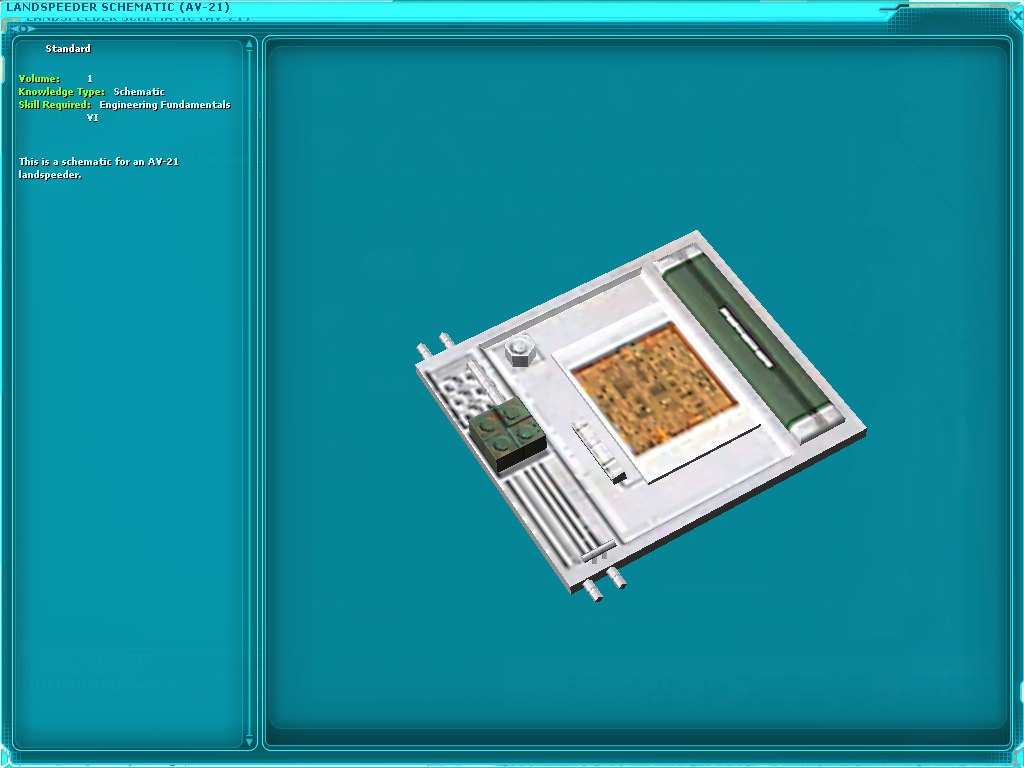Screen dimensions: 1024x768
Task: Click the 'Standard' label
Action: 68,48
